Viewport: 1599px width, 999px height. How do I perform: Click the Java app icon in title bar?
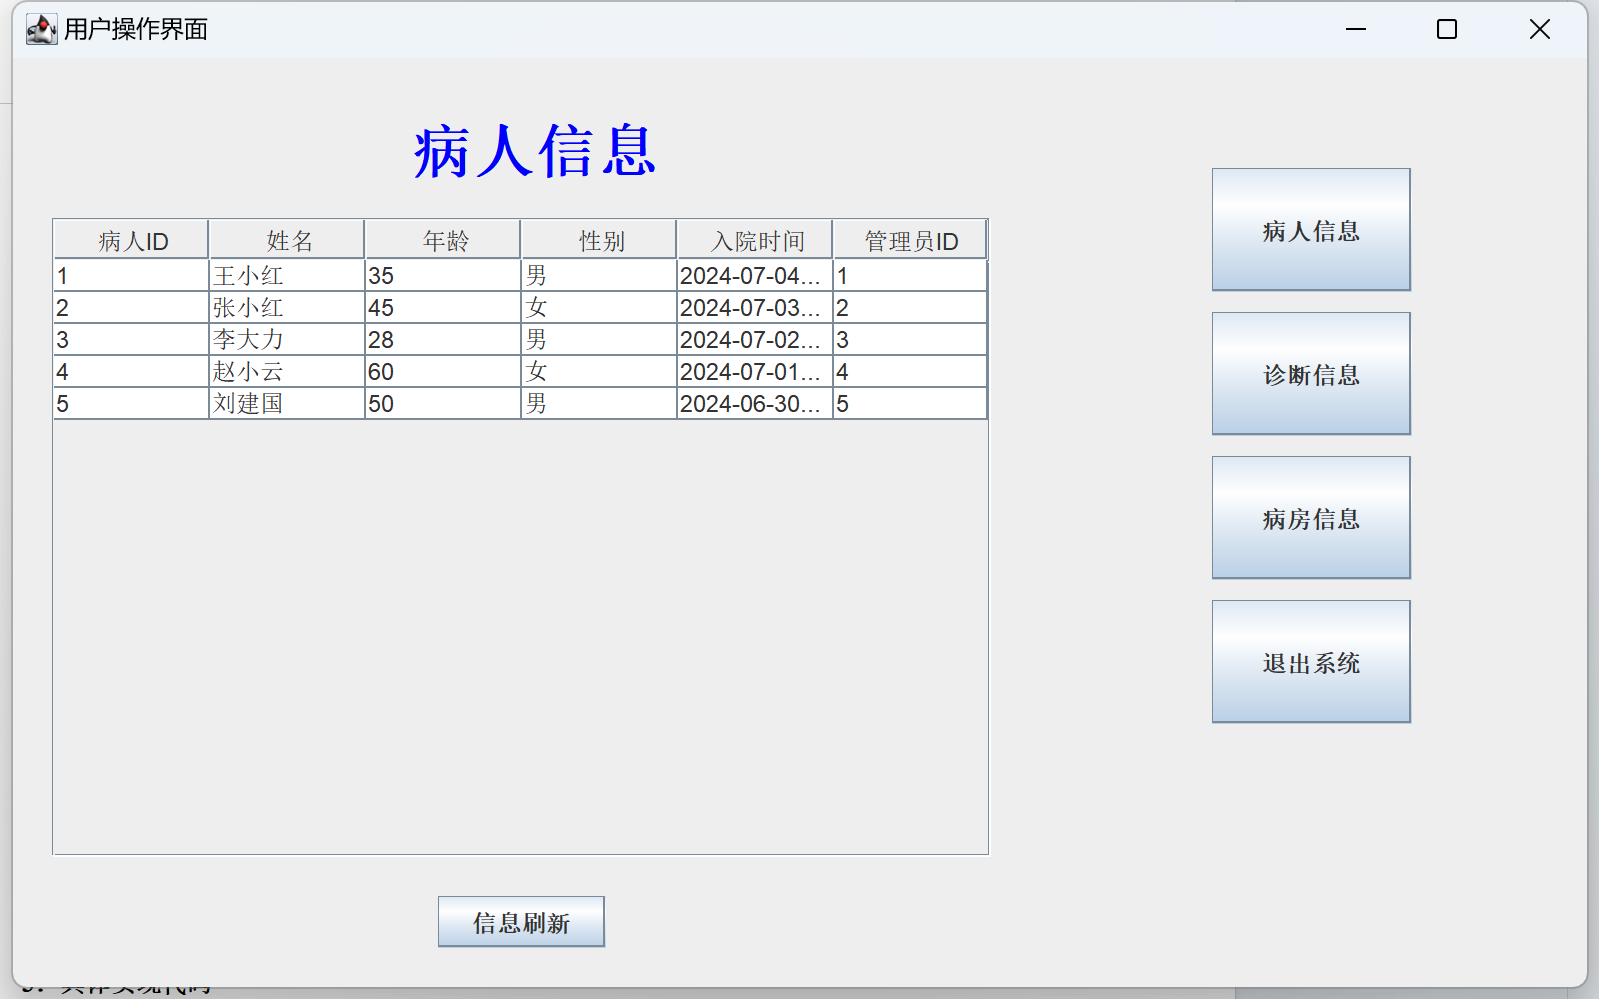point(41,30)
